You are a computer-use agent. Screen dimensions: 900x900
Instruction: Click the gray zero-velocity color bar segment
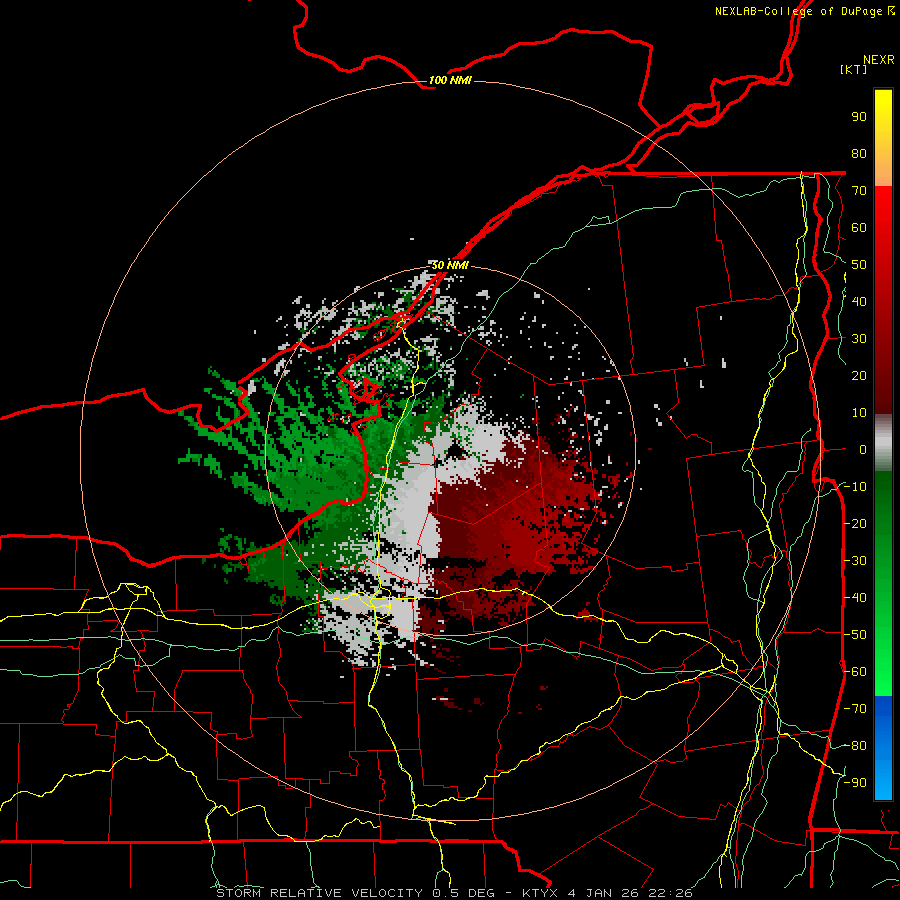point(883,443)
